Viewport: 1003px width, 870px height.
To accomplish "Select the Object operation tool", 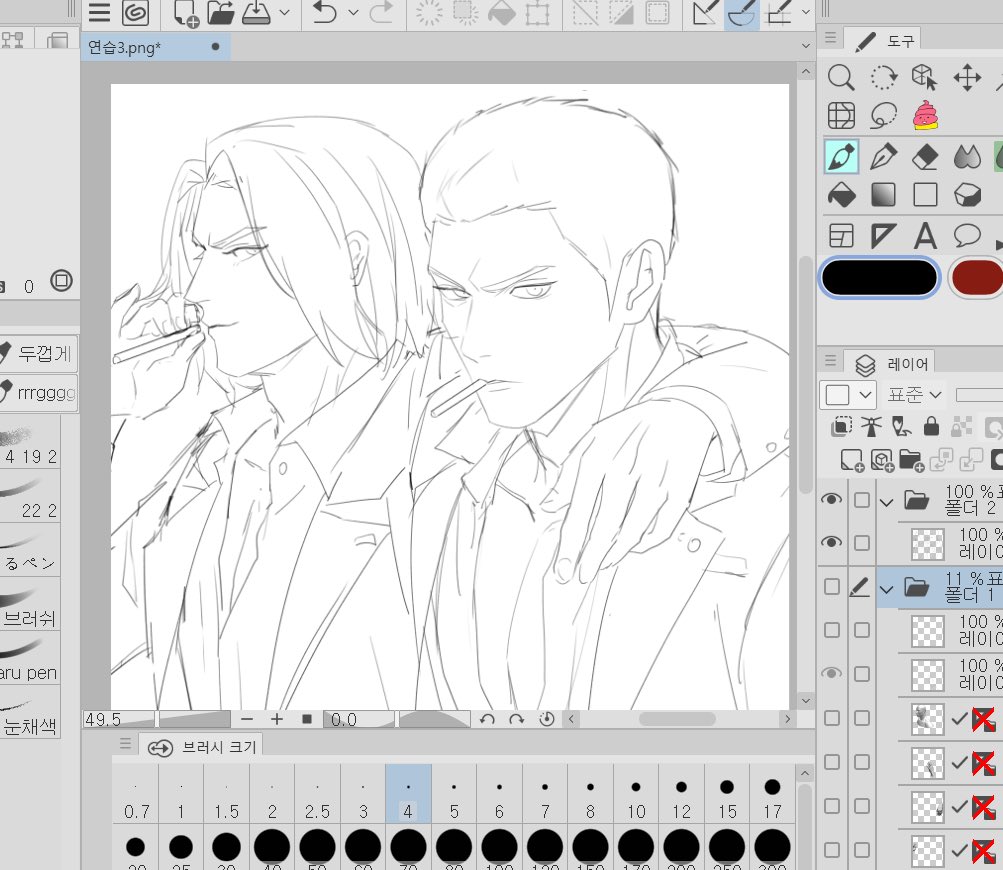I will tap(925, 77).
